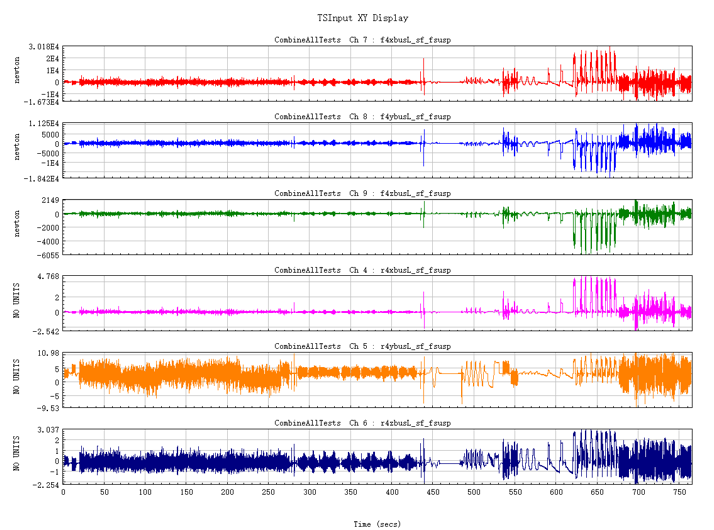
Task: Click the Time (secs) x-axis label
Action: point(377,524)
